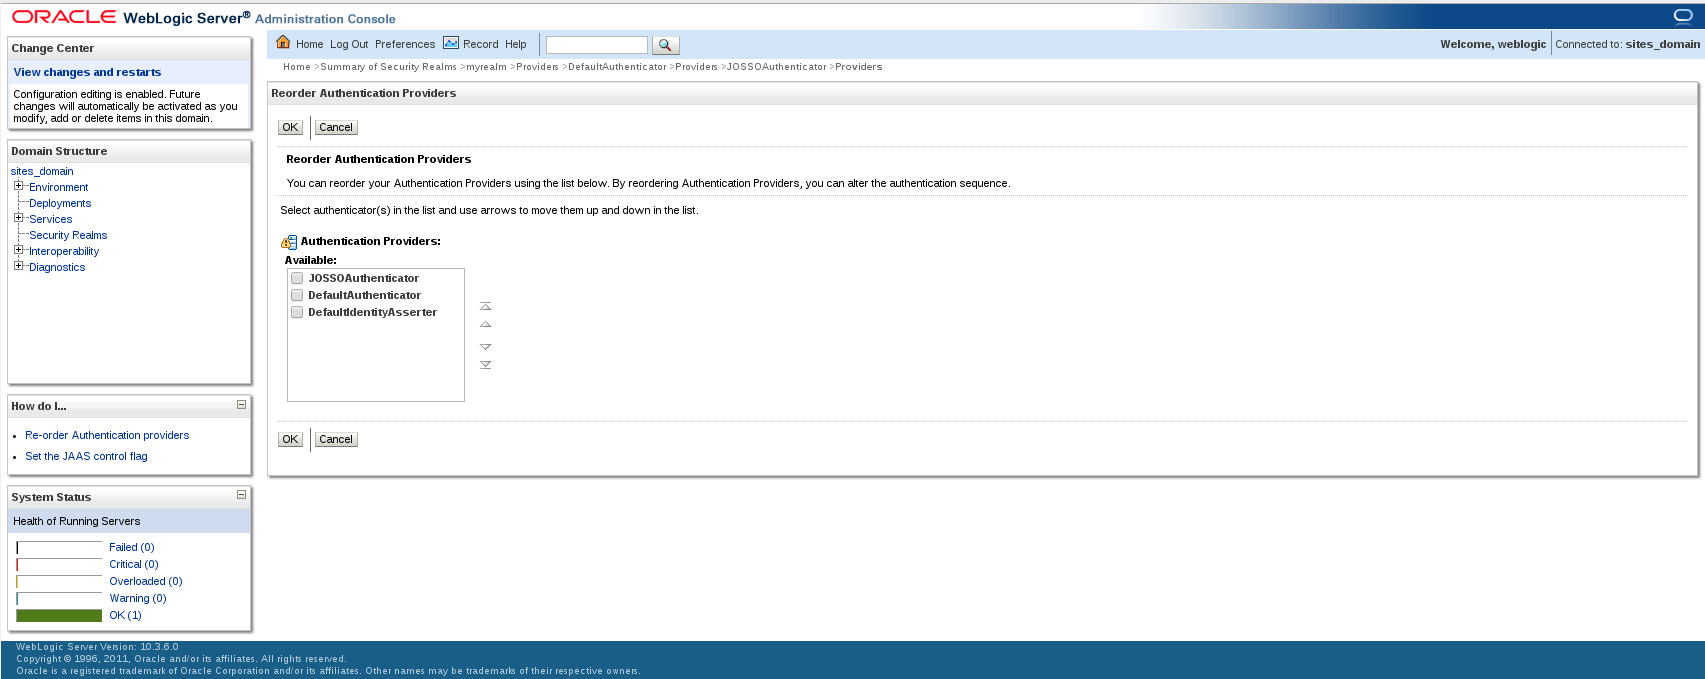Go to JOSSOAuthenticator breadcrumb

[777, 67]
